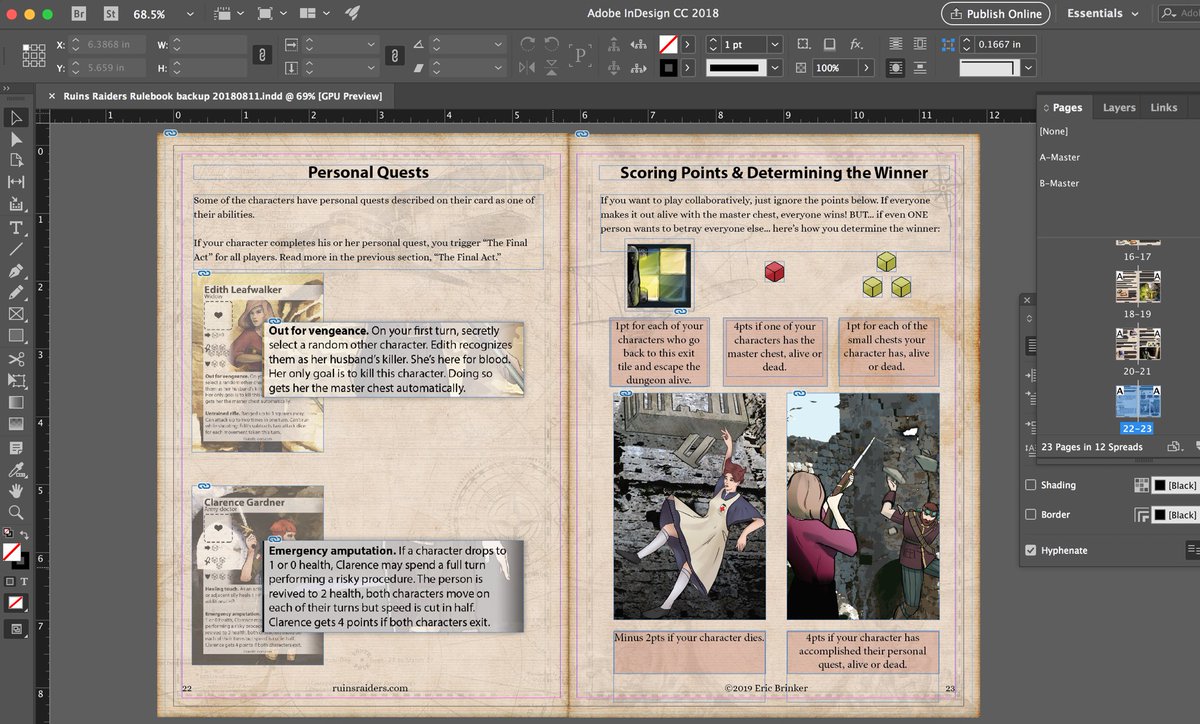
Task: Pick the Scissors tool
Action: 16,359
